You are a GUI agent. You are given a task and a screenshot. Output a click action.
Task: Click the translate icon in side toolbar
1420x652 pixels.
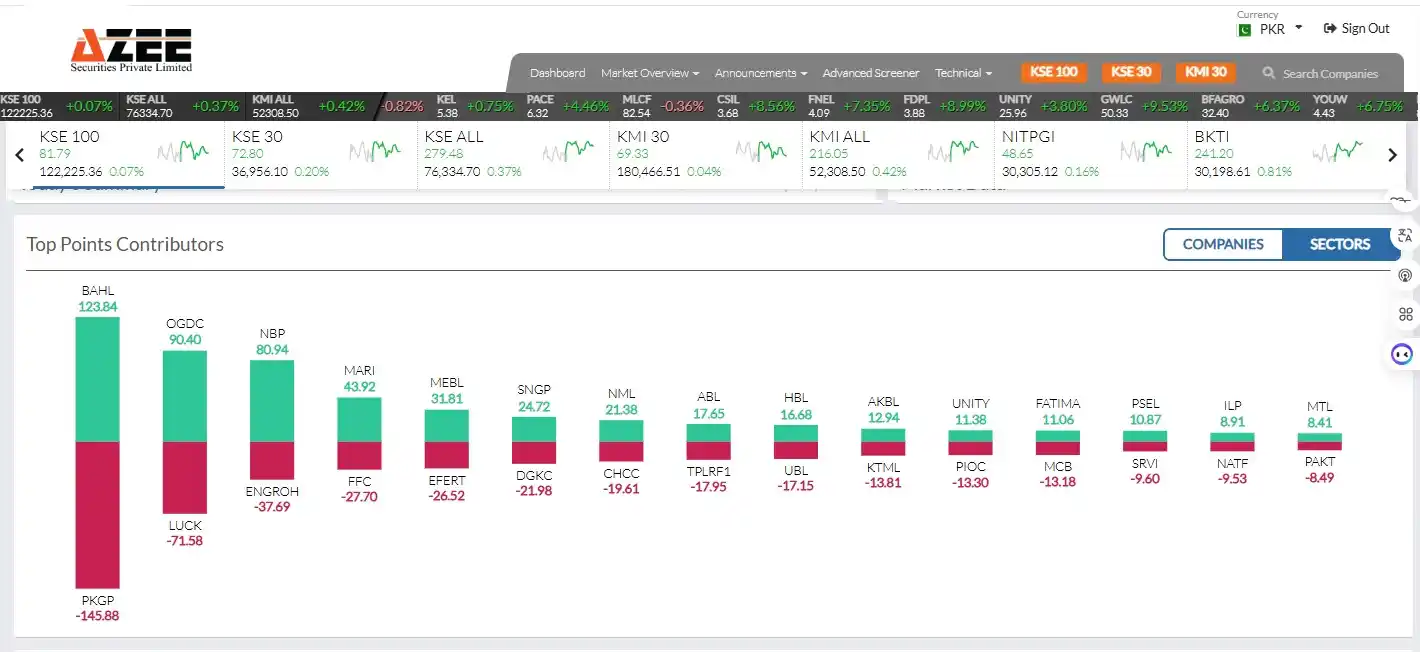(x=1405, y=236)
